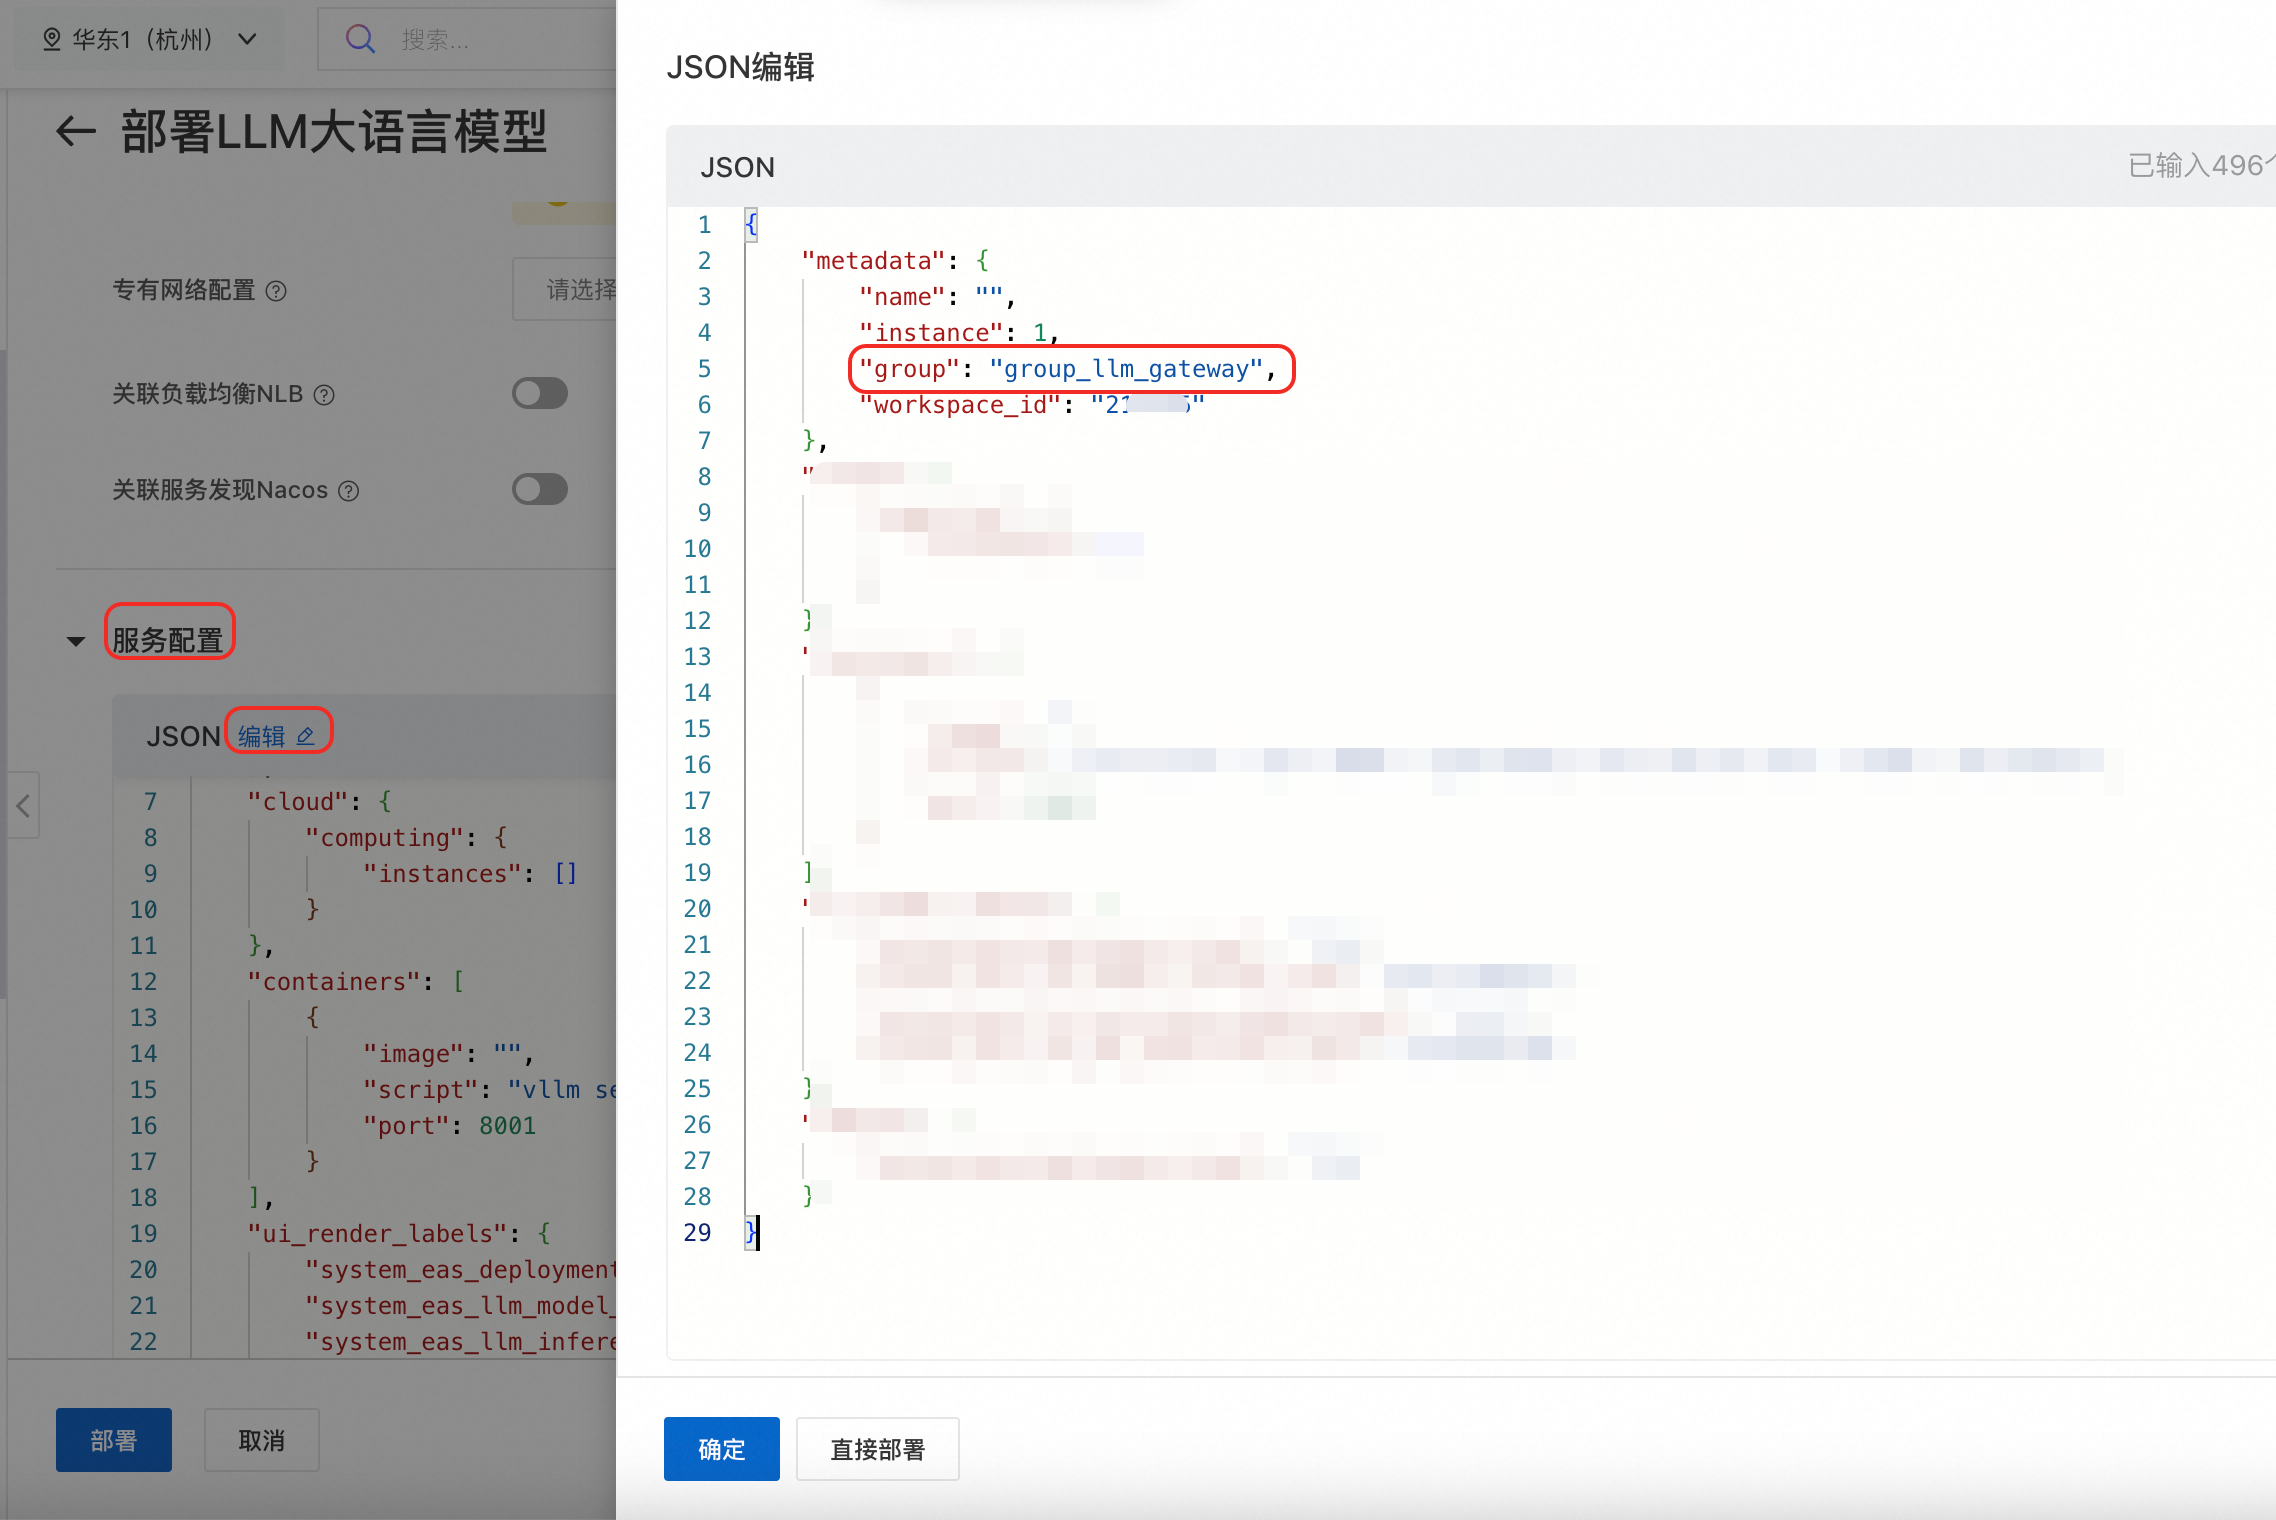The image size is (2276, 1520).
Task: Click the back arrow beside 部署LLM大语言模型
Action: (x=75, y=132)
